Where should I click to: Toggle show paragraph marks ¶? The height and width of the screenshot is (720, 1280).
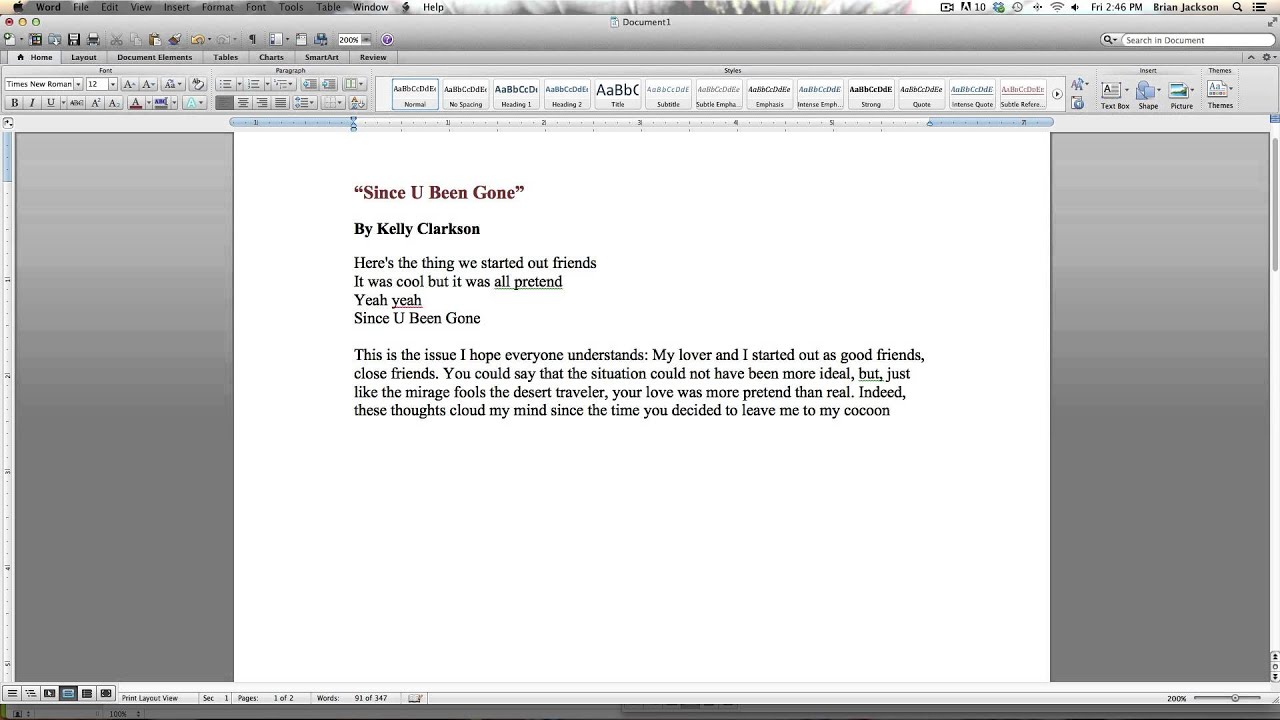(252, 40)
